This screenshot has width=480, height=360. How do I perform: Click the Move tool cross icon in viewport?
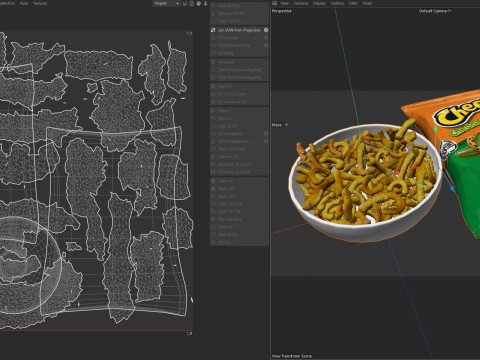click(x=286, y=125)
